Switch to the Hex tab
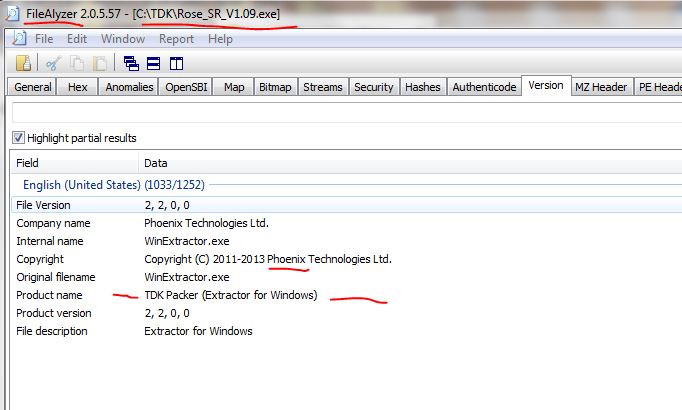 coord(77,87)
